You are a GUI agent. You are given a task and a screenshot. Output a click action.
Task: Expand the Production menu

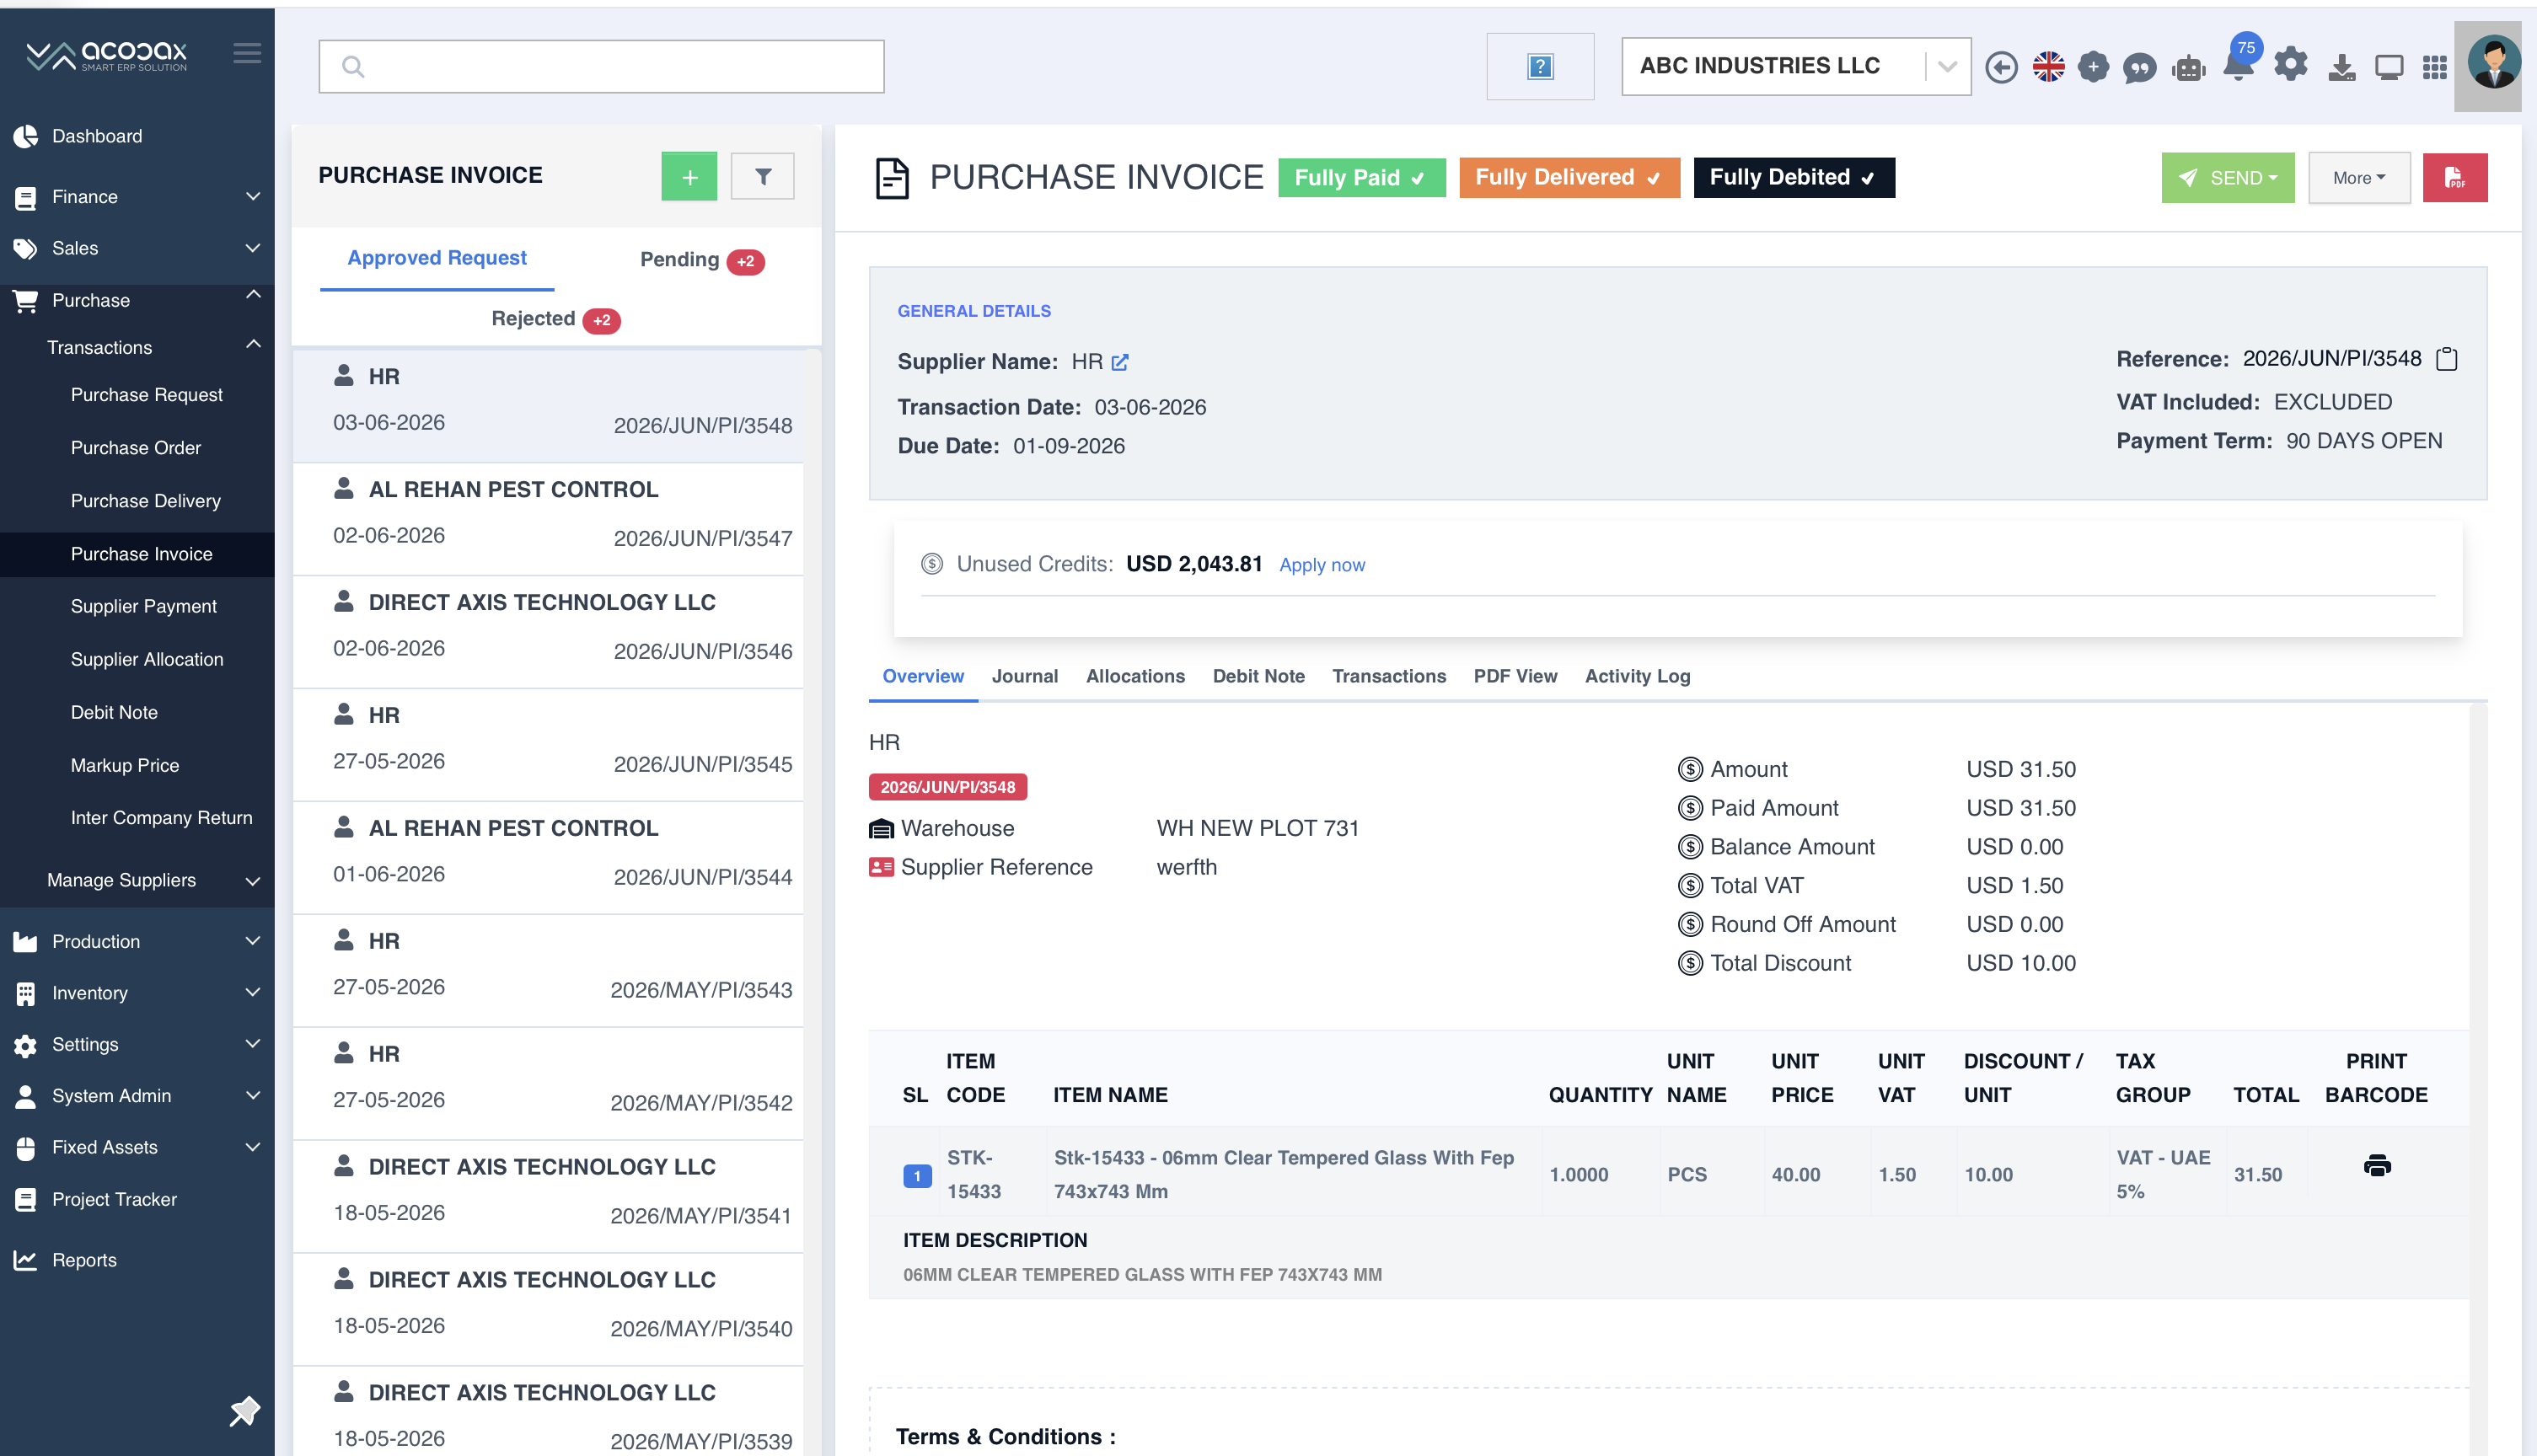[x=137, y=941]
